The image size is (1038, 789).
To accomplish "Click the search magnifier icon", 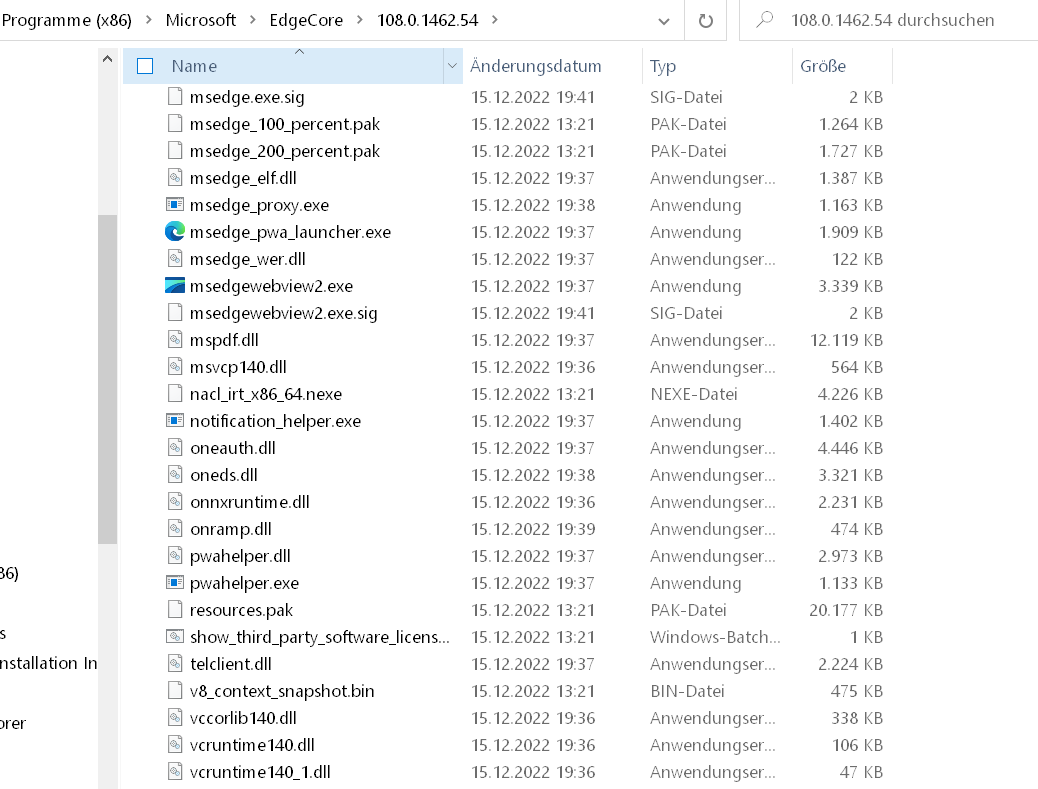I will point(765,19).
